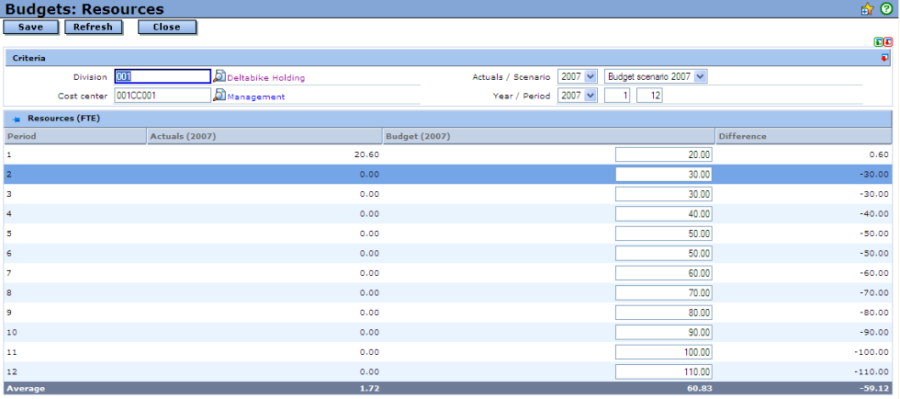Collapse the Criteria section with arrow icon

[885, 58]
